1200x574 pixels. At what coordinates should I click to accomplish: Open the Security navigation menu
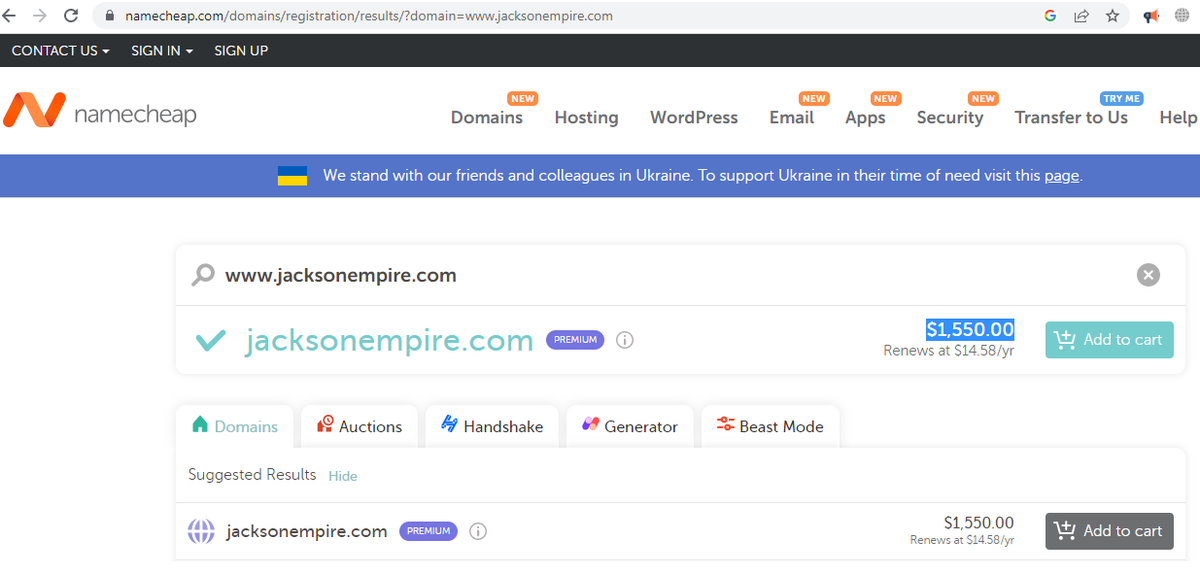click(x=950, y=118)
